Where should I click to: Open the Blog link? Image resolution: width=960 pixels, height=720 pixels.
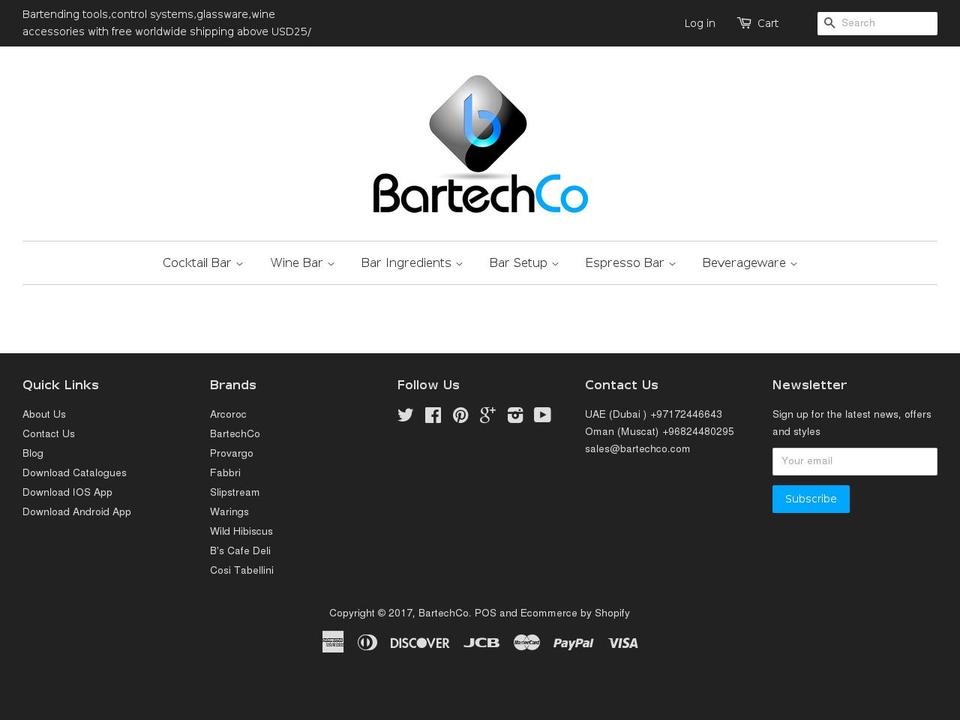tap(33, 454)
